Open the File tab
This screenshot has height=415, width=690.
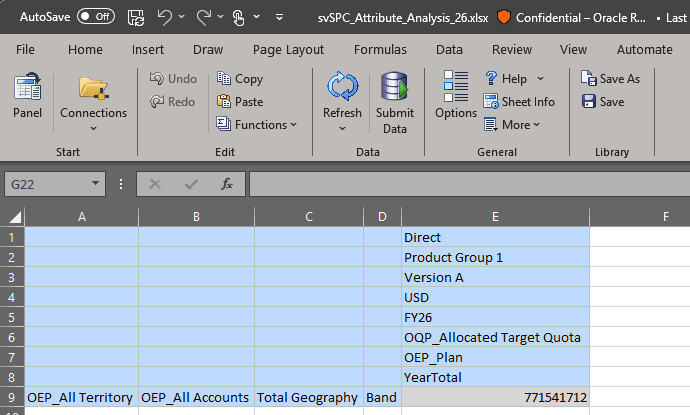(x=25, y=50)
